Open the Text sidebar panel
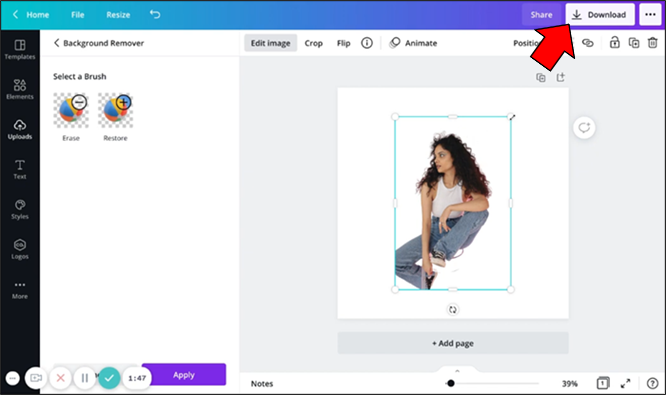The height and width of the screenshot is (395, 666). coord(20,169)
